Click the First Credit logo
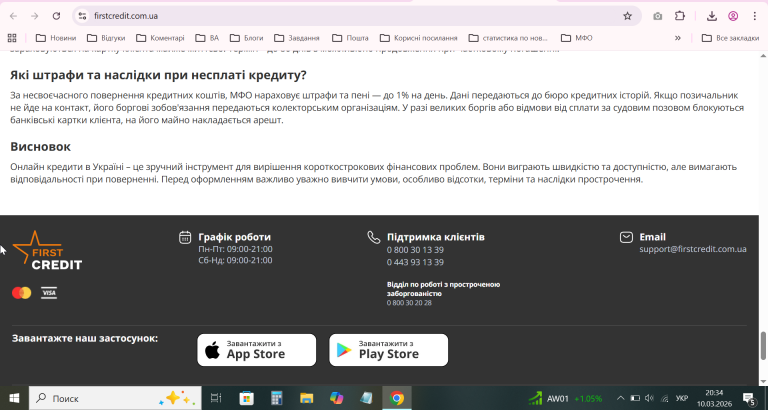The image size is (768, 410). [47, 250]
